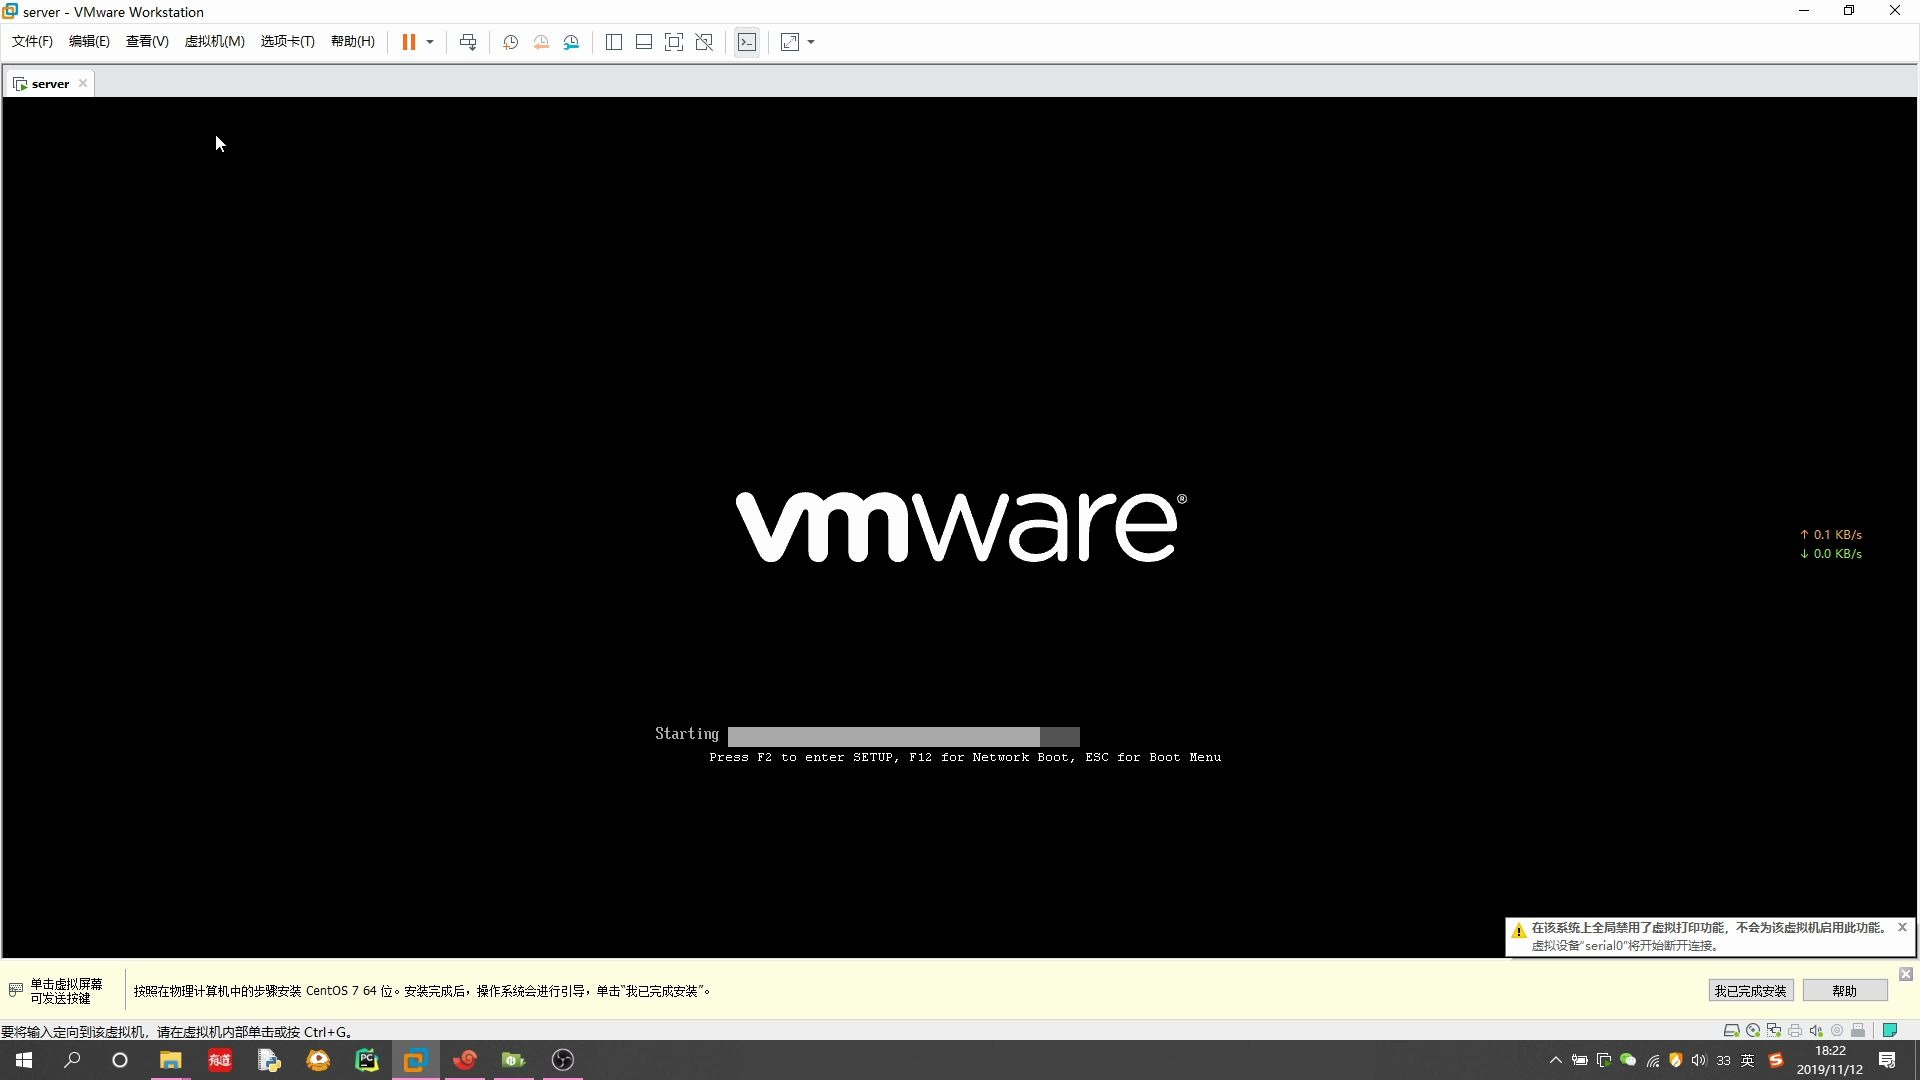Viewport: 1920px width, 1080px height.
Task: Open the clock showing 18:22
Action: point(1830,1060)
